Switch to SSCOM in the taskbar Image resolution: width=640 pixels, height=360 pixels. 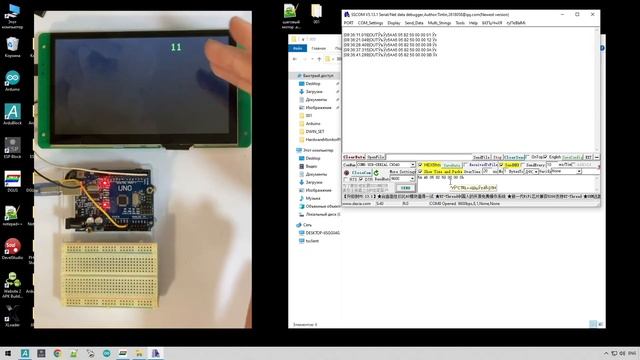[x=156, y=353]
